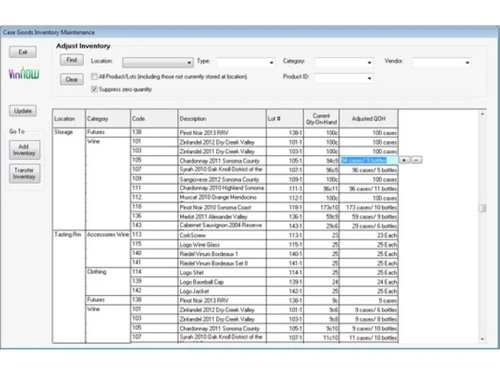This screenshot has height=375, width=500.
Task: Click the Update button
Action: click(x=23, y=111)
